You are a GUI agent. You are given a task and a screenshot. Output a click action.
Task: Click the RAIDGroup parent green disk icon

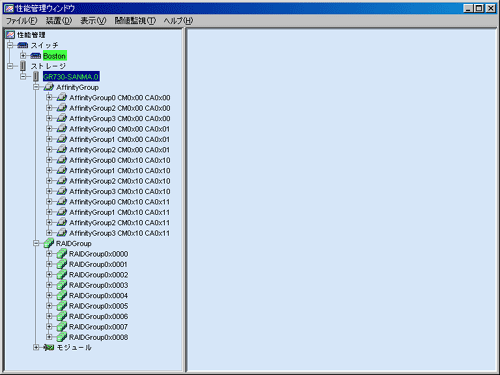pyautogui.click(x=49, y=243)
